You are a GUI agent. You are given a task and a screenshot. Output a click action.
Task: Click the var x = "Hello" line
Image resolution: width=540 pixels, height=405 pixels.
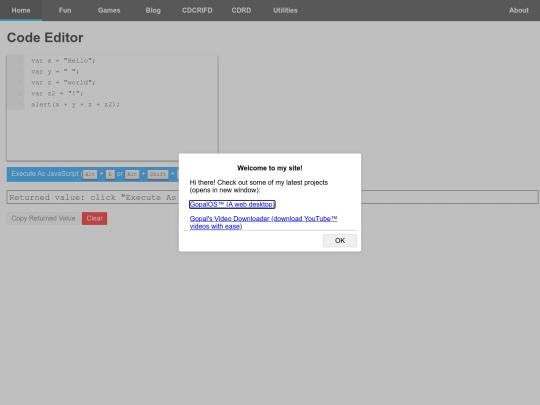(x=63, y=61)
